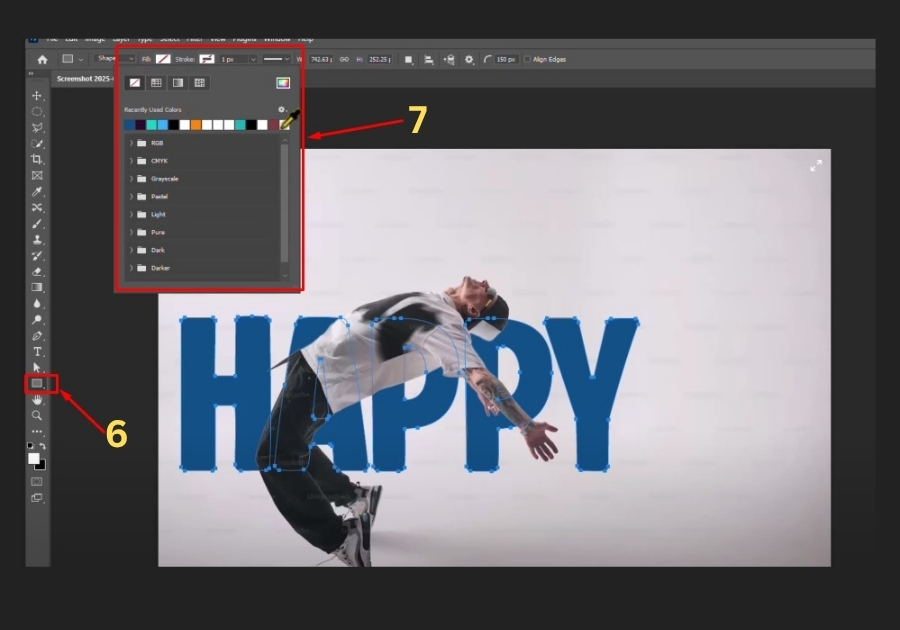Reset default foreground and background colors
This screenshot has width=900, height=630.
(x=31, y=446)
